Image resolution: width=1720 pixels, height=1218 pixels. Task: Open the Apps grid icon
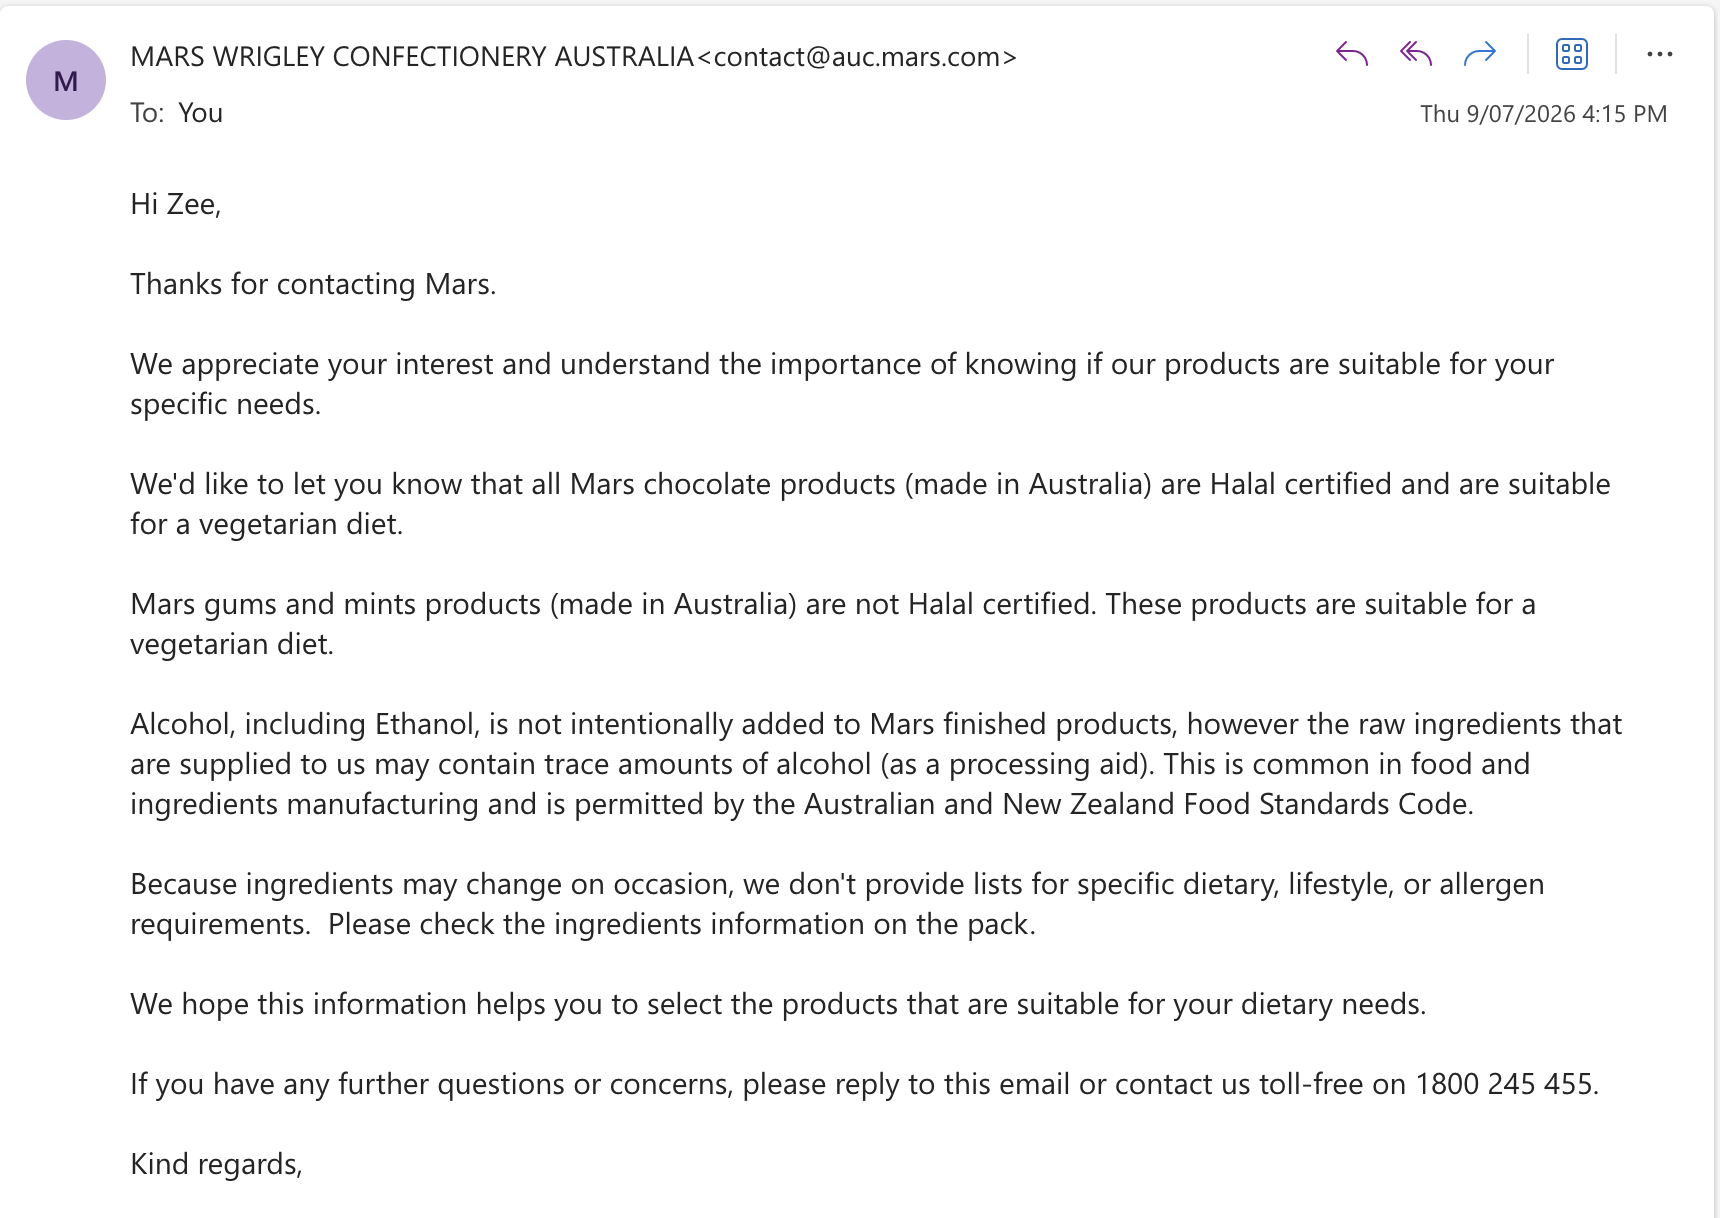1572,54
